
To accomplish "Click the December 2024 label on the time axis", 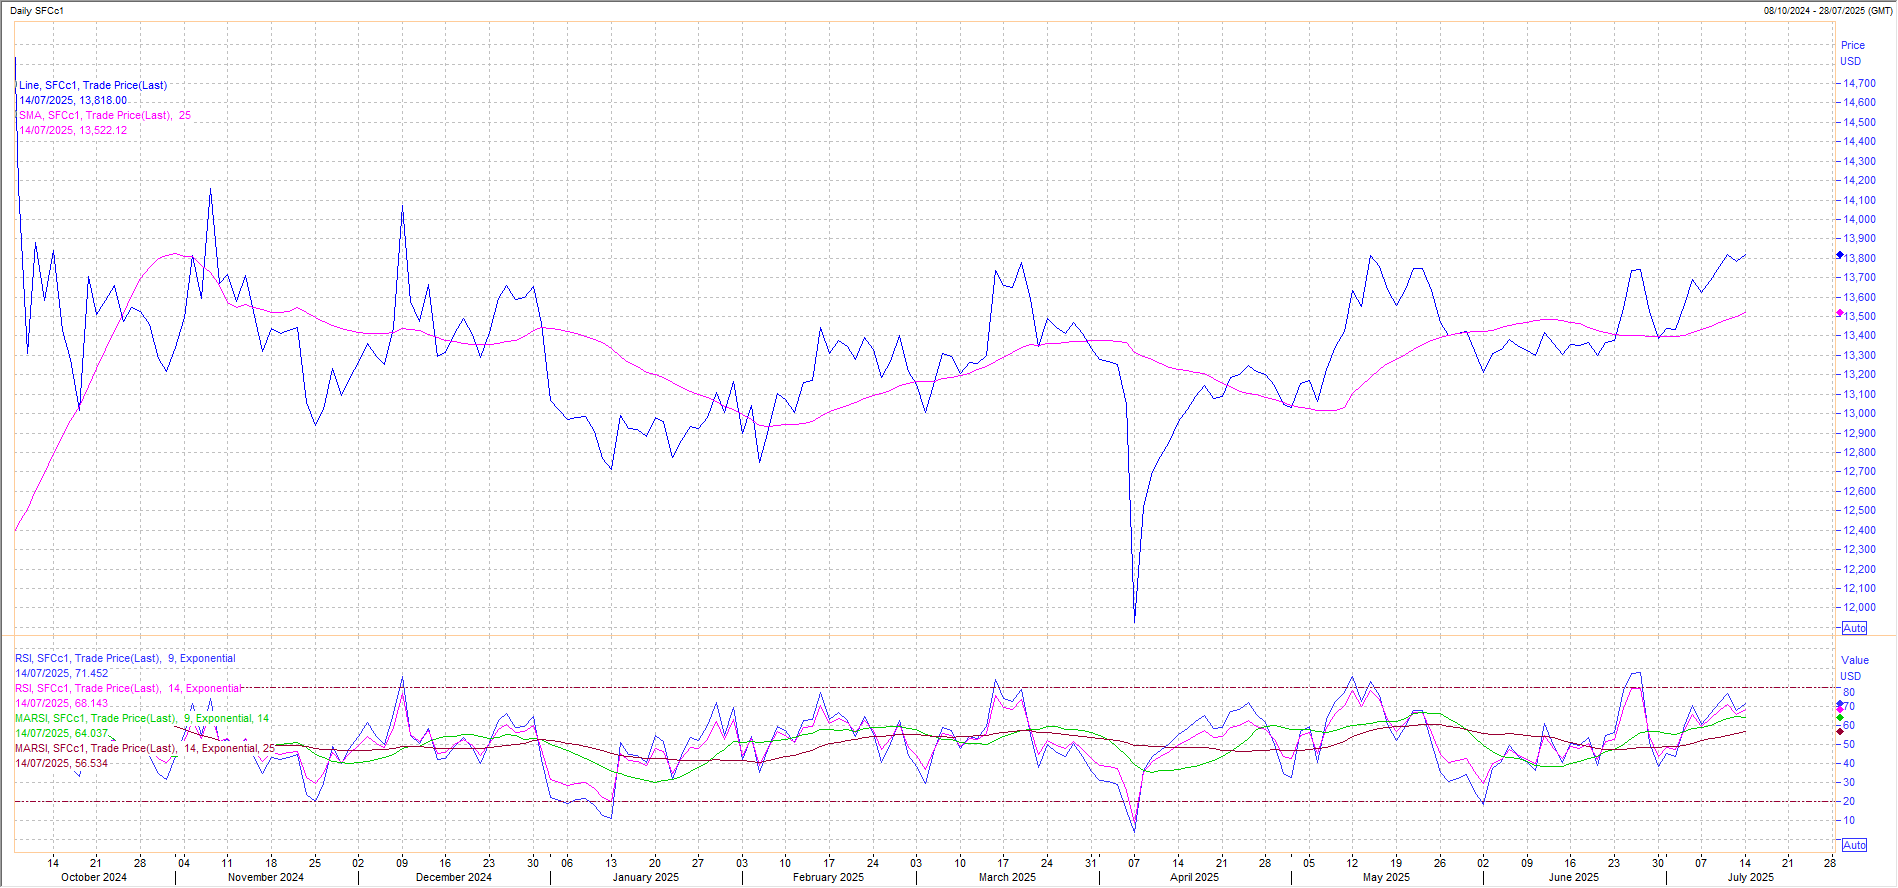I will click(453, 878).
